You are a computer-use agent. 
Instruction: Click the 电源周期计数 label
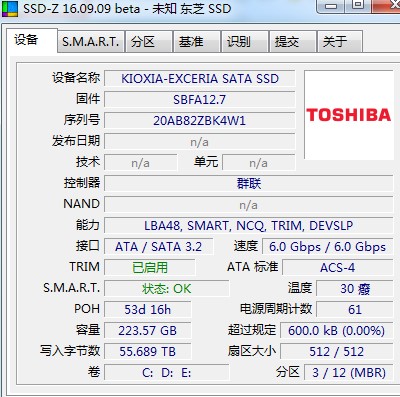(x=276, y=309)
